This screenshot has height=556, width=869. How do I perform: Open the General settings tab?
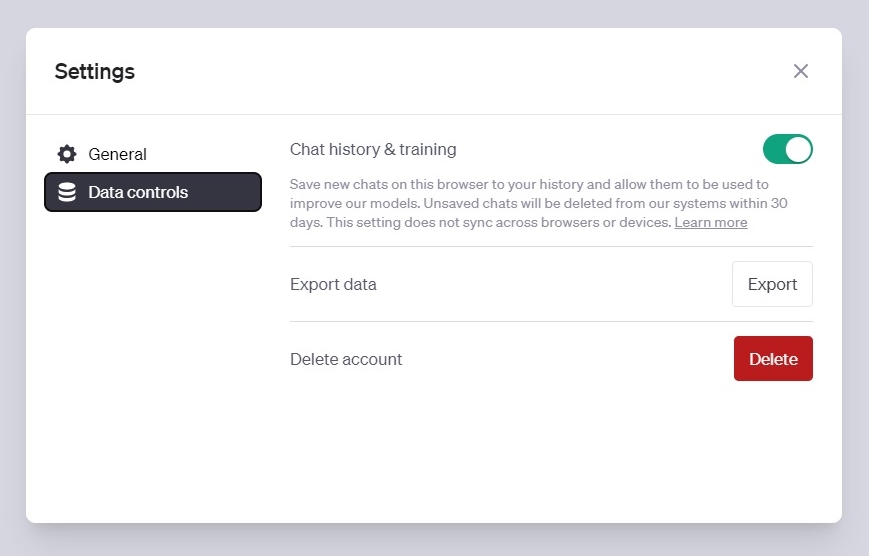coord(153,154)
